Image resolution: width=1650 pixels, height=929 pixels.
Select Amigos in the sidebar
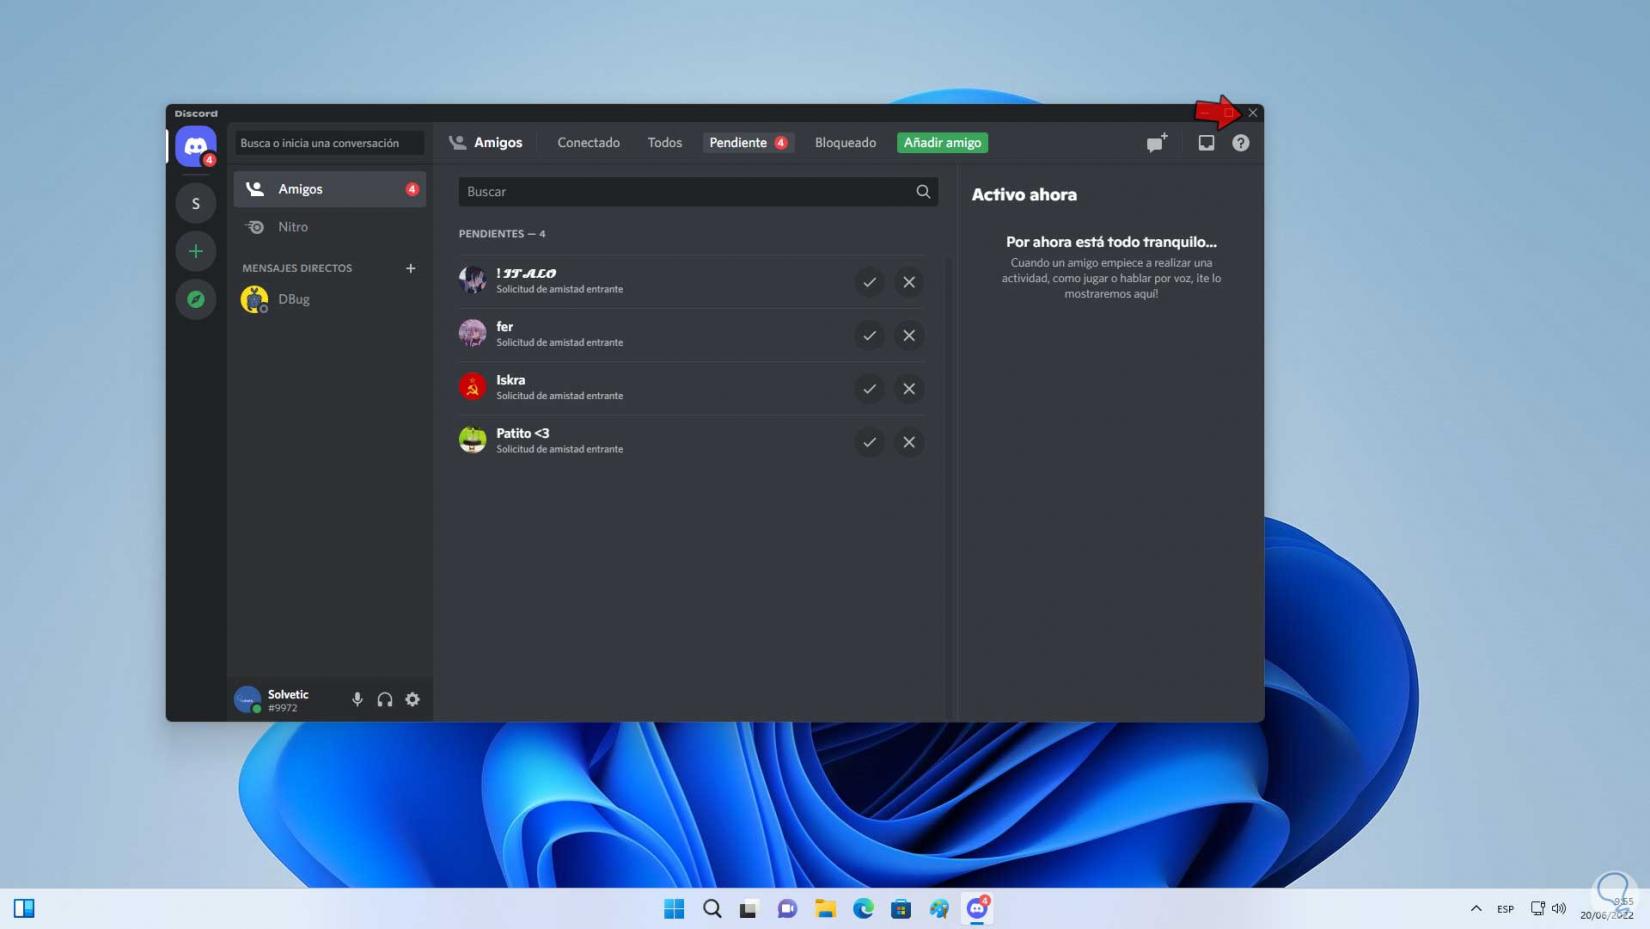(x=330, y=189)
